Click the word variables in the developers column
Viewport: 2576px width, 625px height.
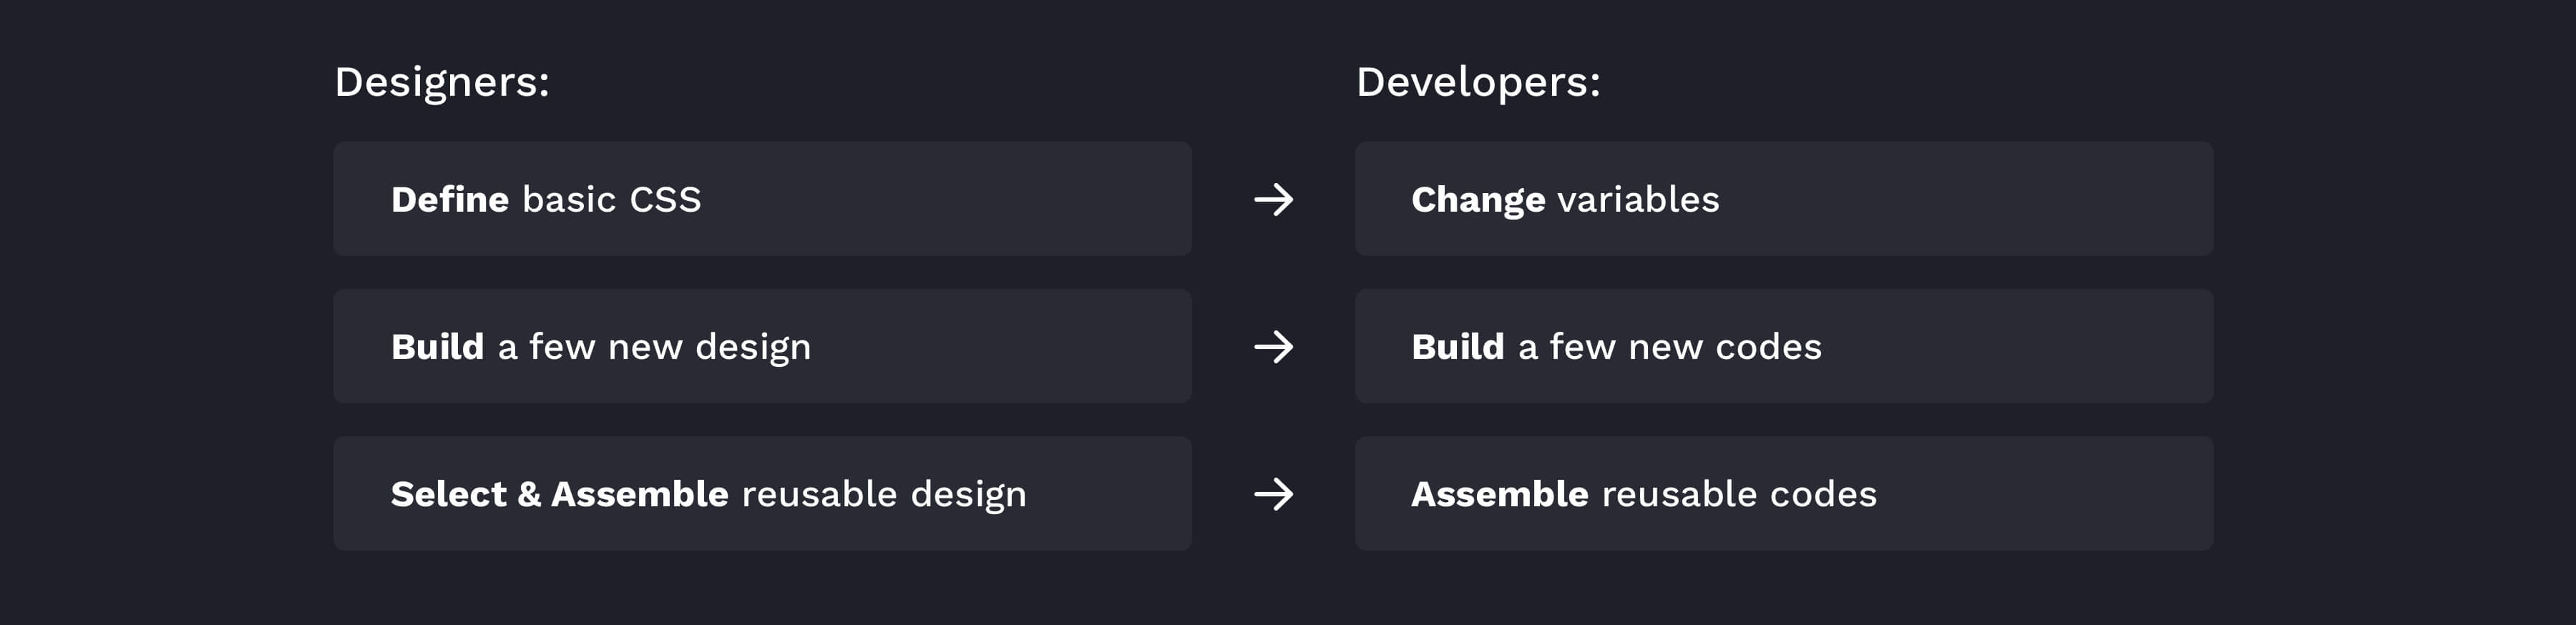pyautogui.click(x=1638, y=199)
